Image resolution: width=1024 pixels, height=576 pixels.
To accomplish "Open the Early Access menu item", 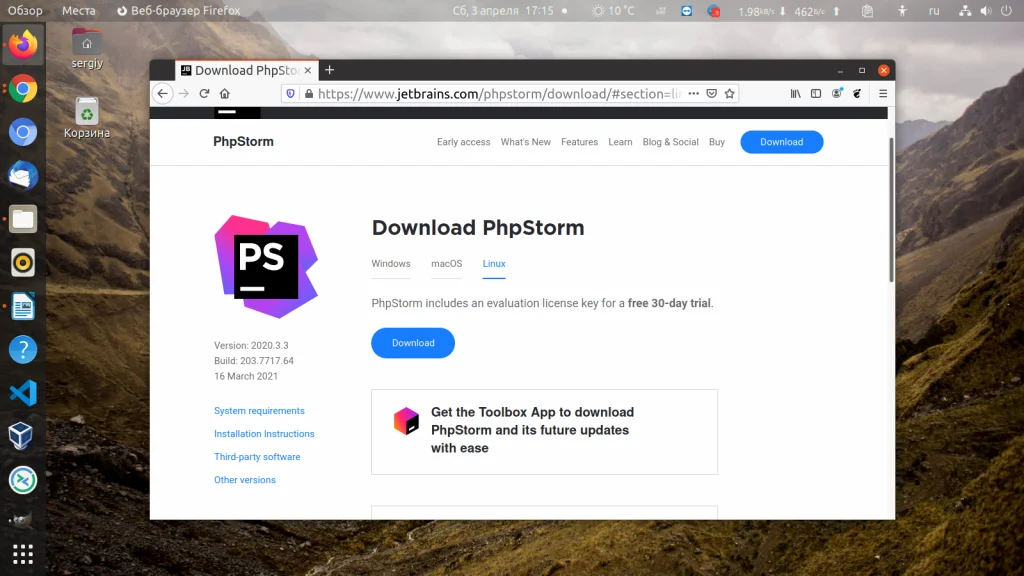I will click(463, 142).
